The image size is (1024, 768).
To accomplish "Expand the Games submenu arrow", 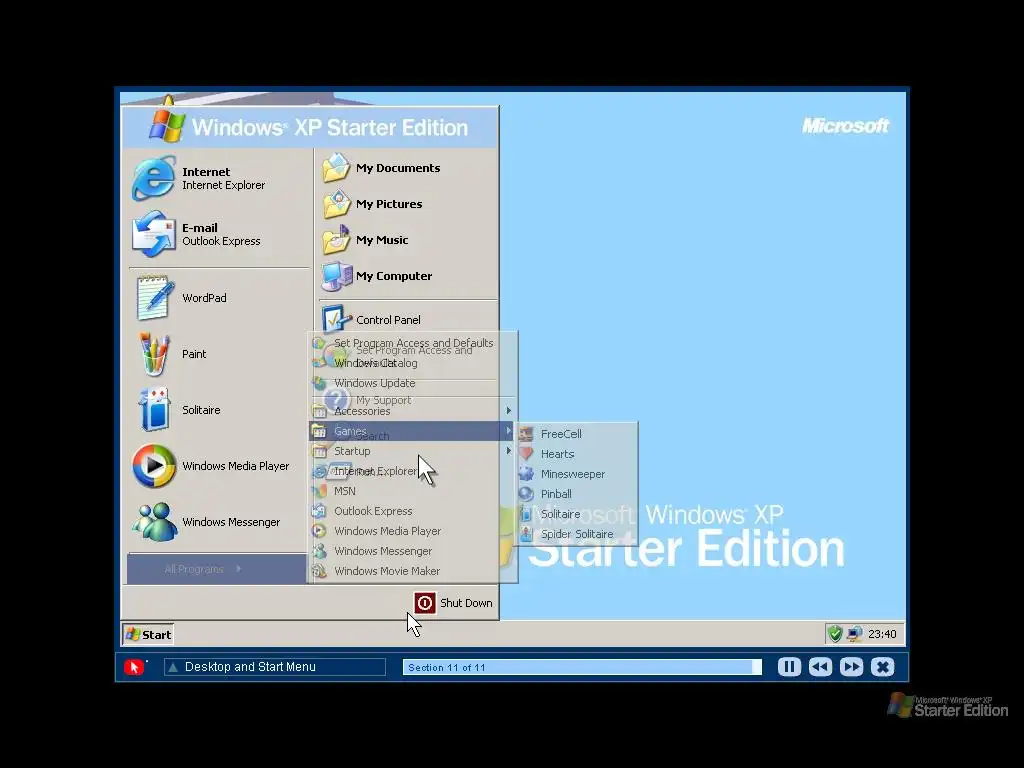I will (509, 430).
